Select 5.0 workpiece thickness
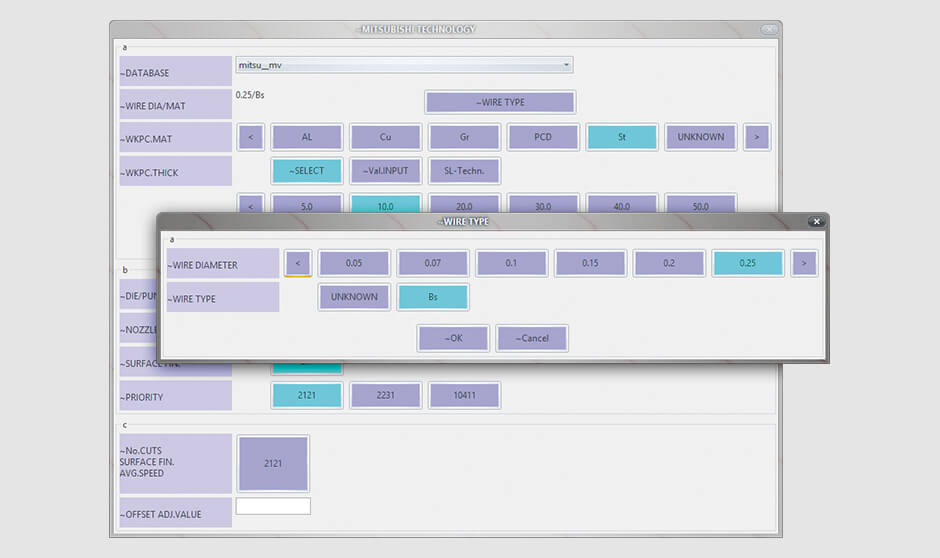940x558 pixels. (x=306, y=204)
